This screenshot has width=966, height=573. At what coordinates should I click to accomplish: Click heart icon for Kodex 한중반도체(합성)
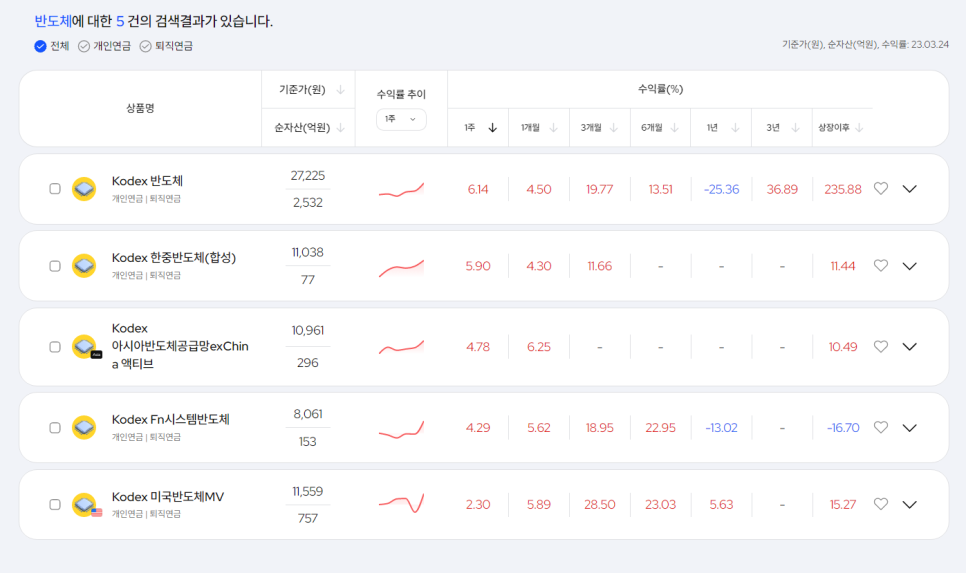coord(880,266)
